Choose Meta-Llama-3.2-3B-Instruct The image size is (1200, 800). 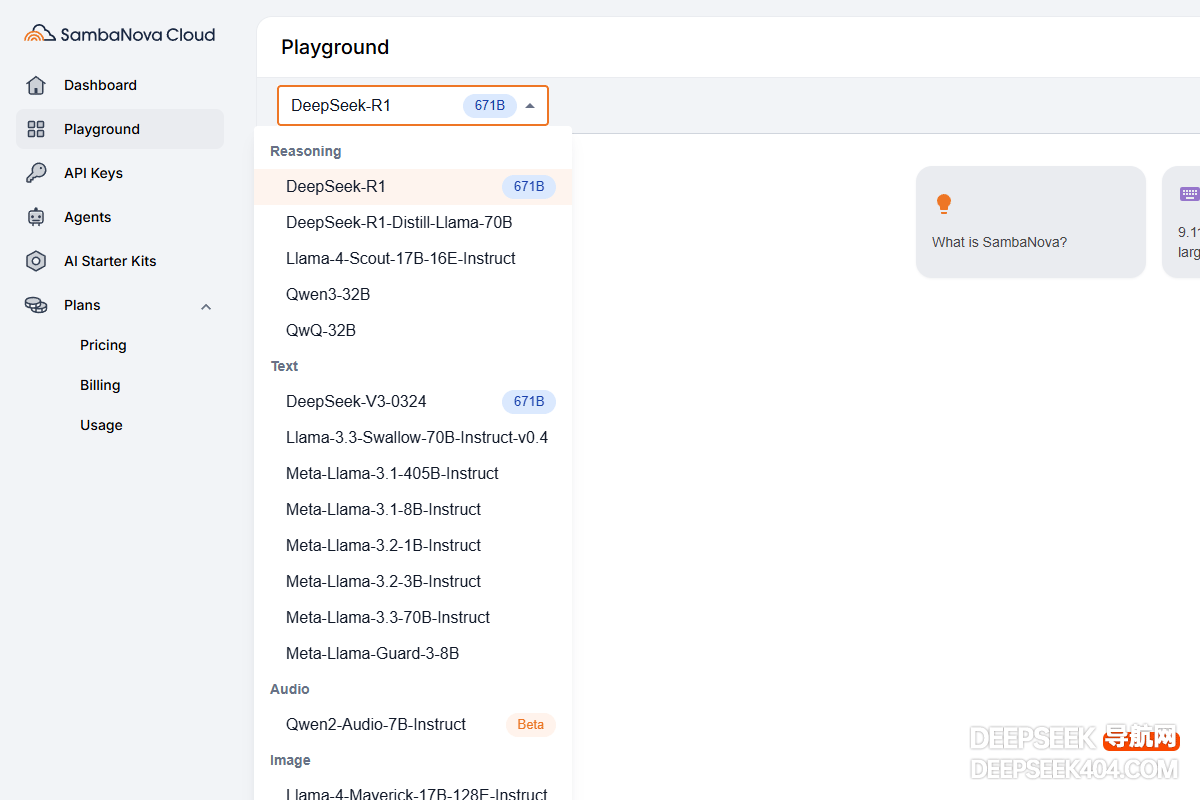coord(413,581)
